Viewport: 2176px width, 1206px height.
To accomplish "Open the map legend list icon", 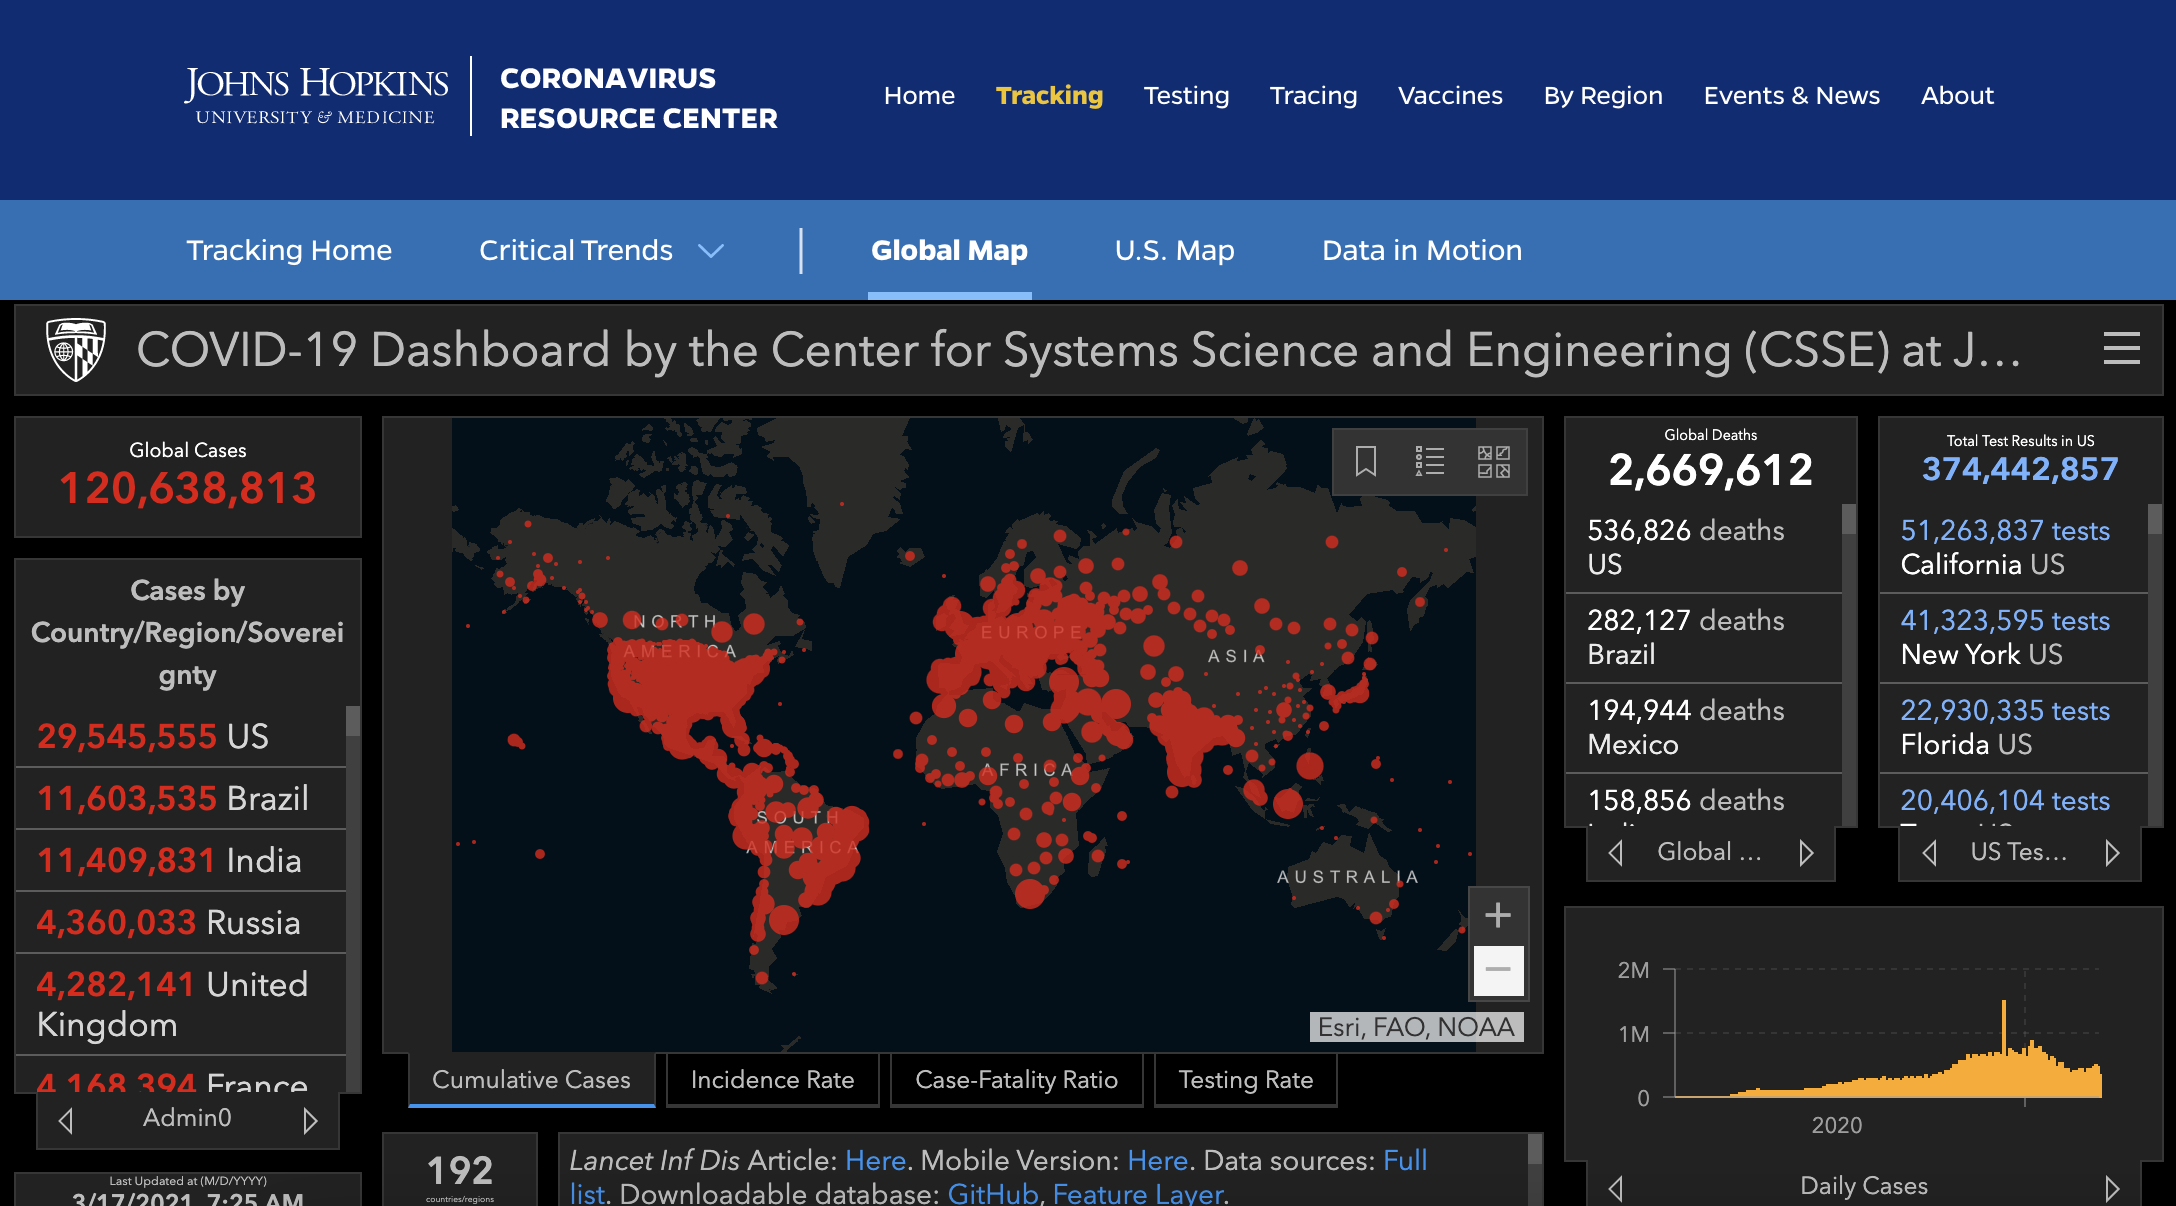I will [1430, 461].
